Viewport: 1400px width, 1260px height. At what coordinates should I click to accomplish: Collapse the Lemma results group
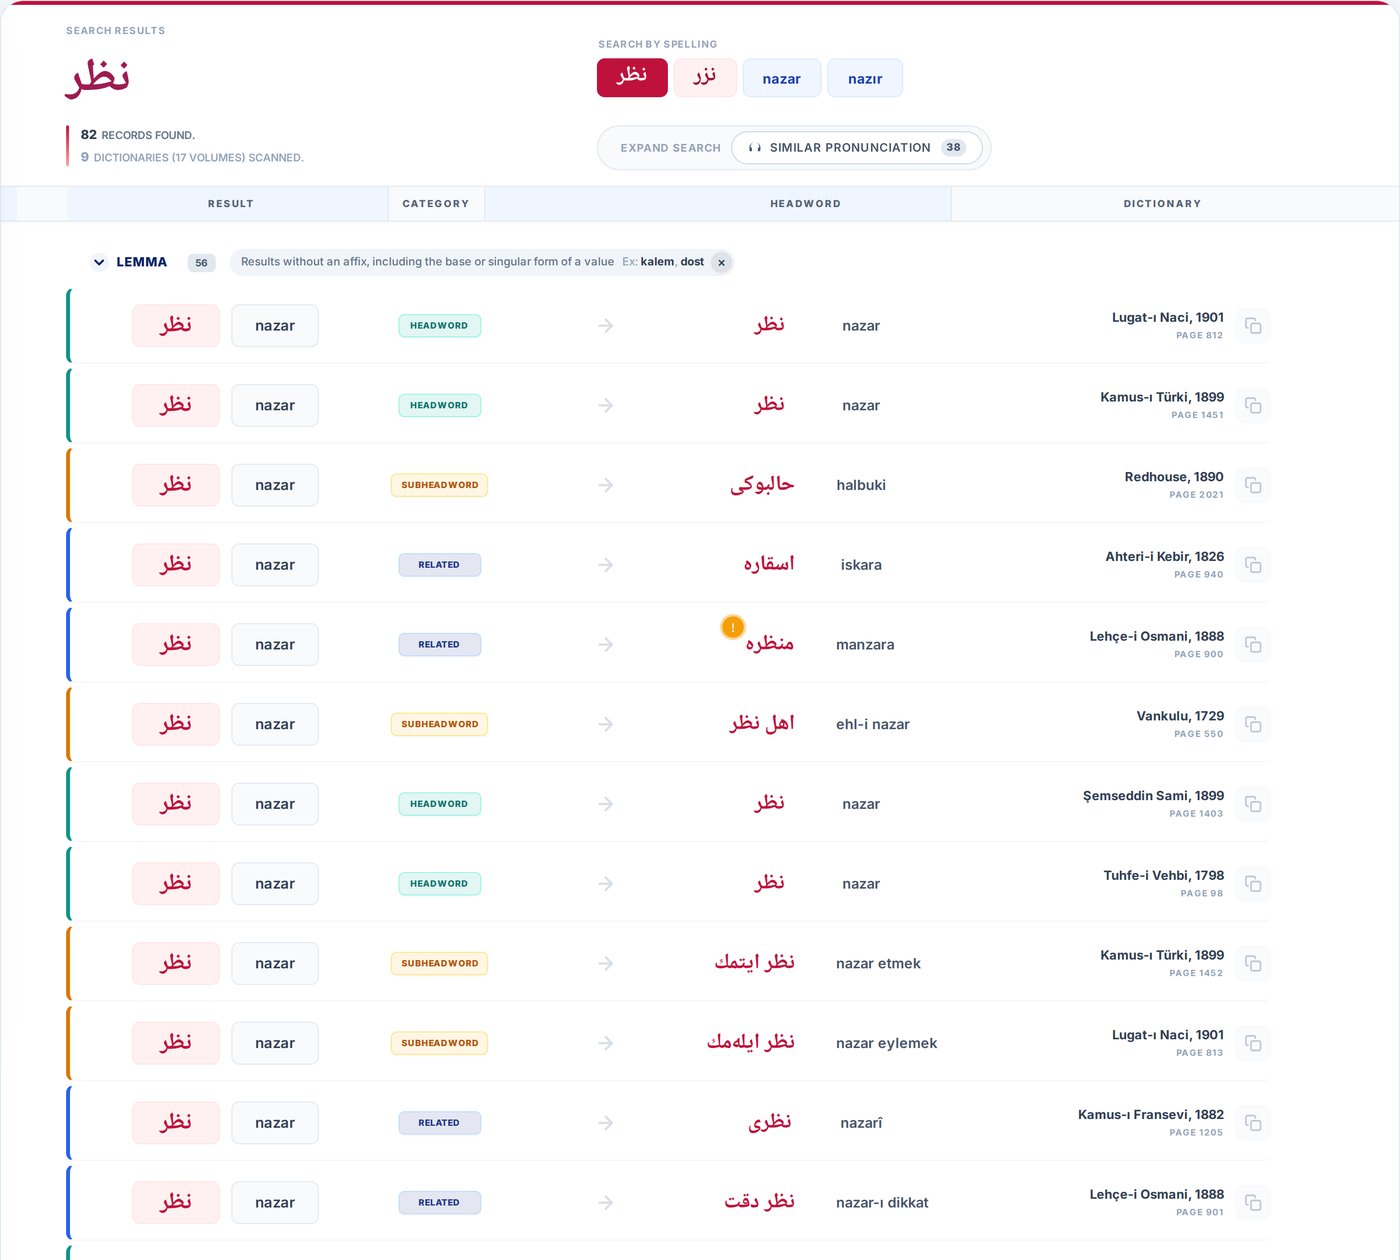tap(99, 262)
